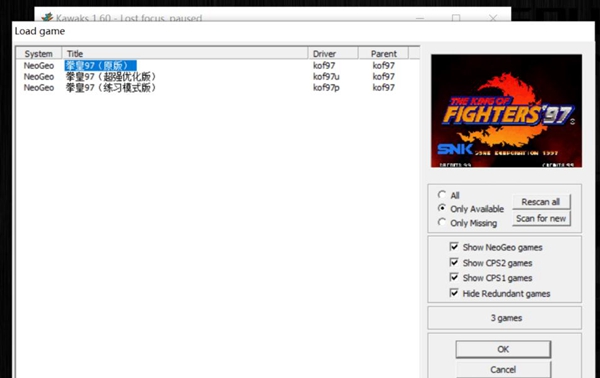Sort list by Driver column header
Image resolution: width=600 pixels, height=378 pixels.
point(333,54)
